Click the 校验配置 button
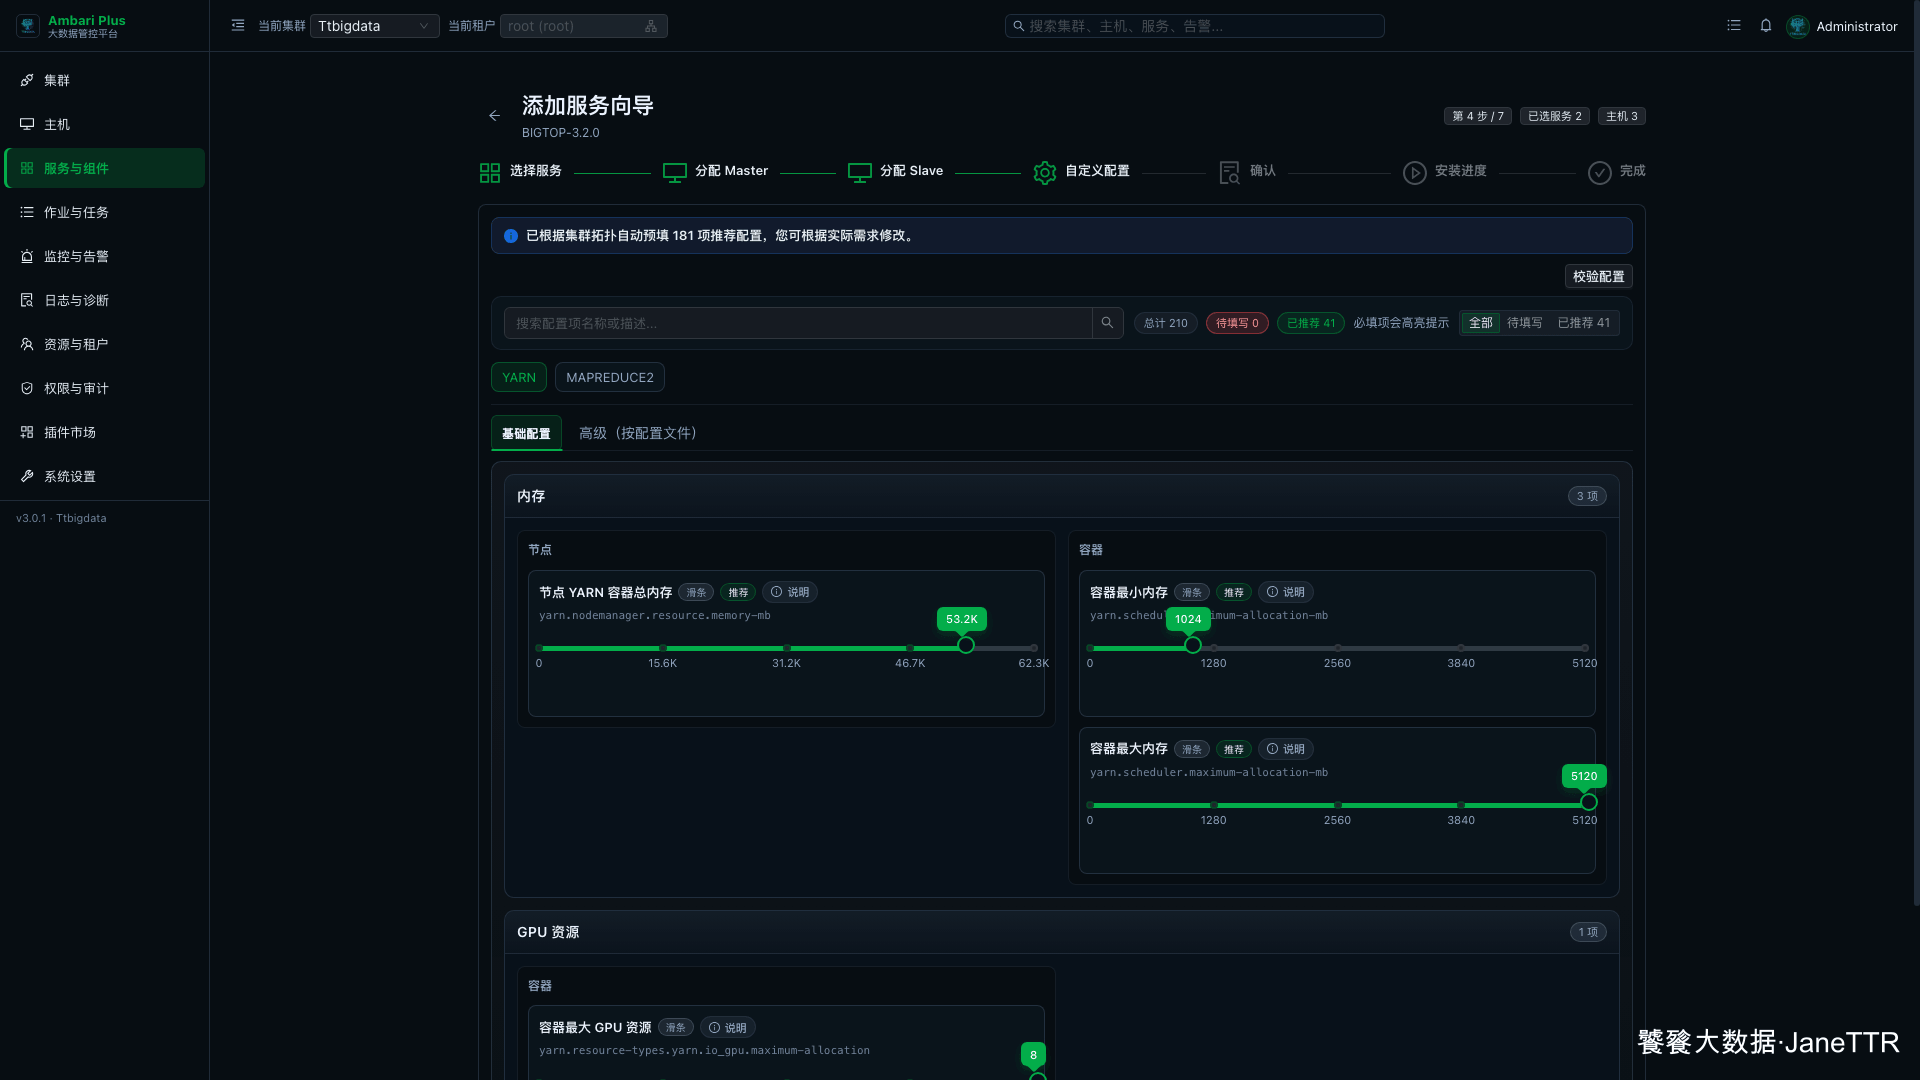This screenshot has height=1080, width=1920. point(1599,276)
